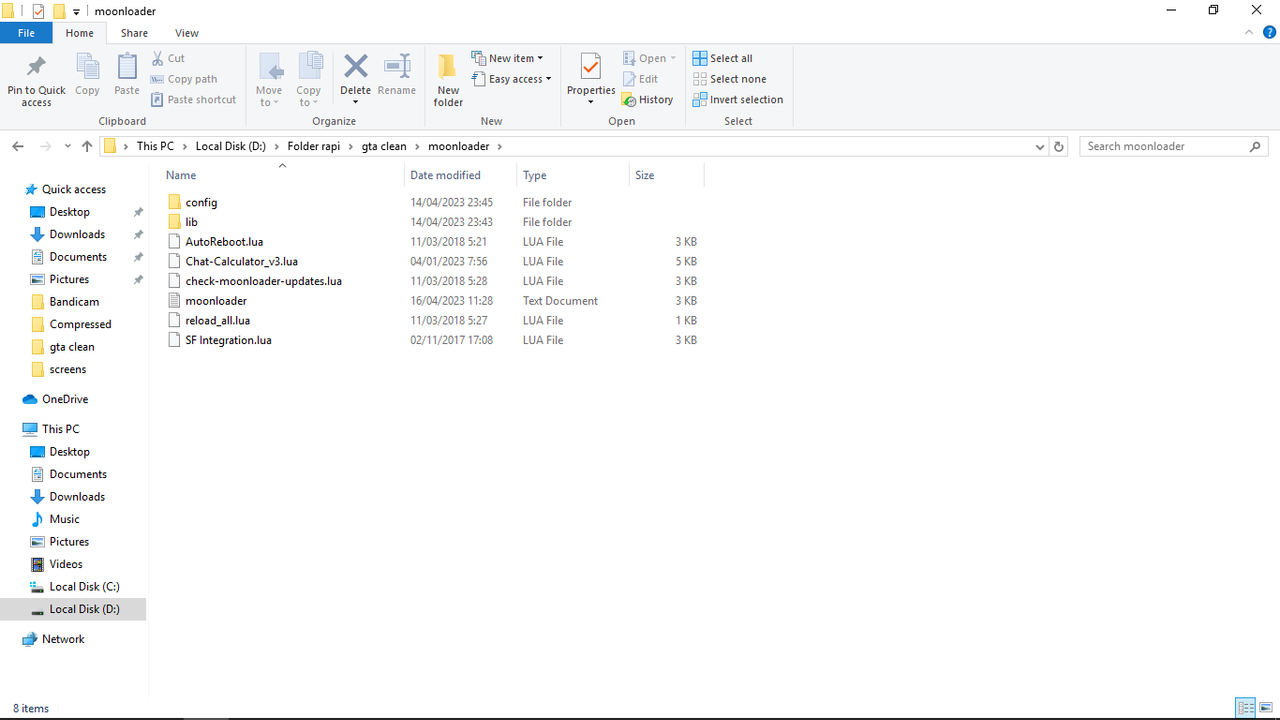Click the Cut scissors icon
The height and width of the screenshot is (720, 1280).
click(158, 58)
